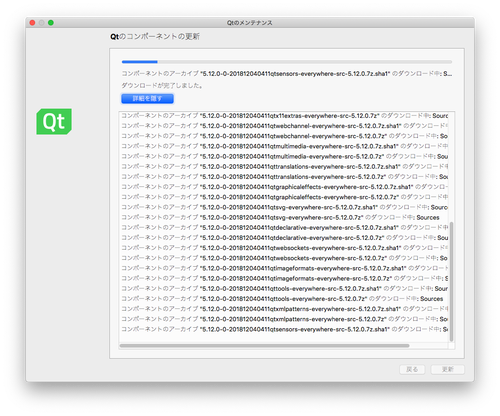Select the qtx11extras-everywhere-src-5.12.0.7z log line
Screen dimensions: 500x416
coord(284,116)
